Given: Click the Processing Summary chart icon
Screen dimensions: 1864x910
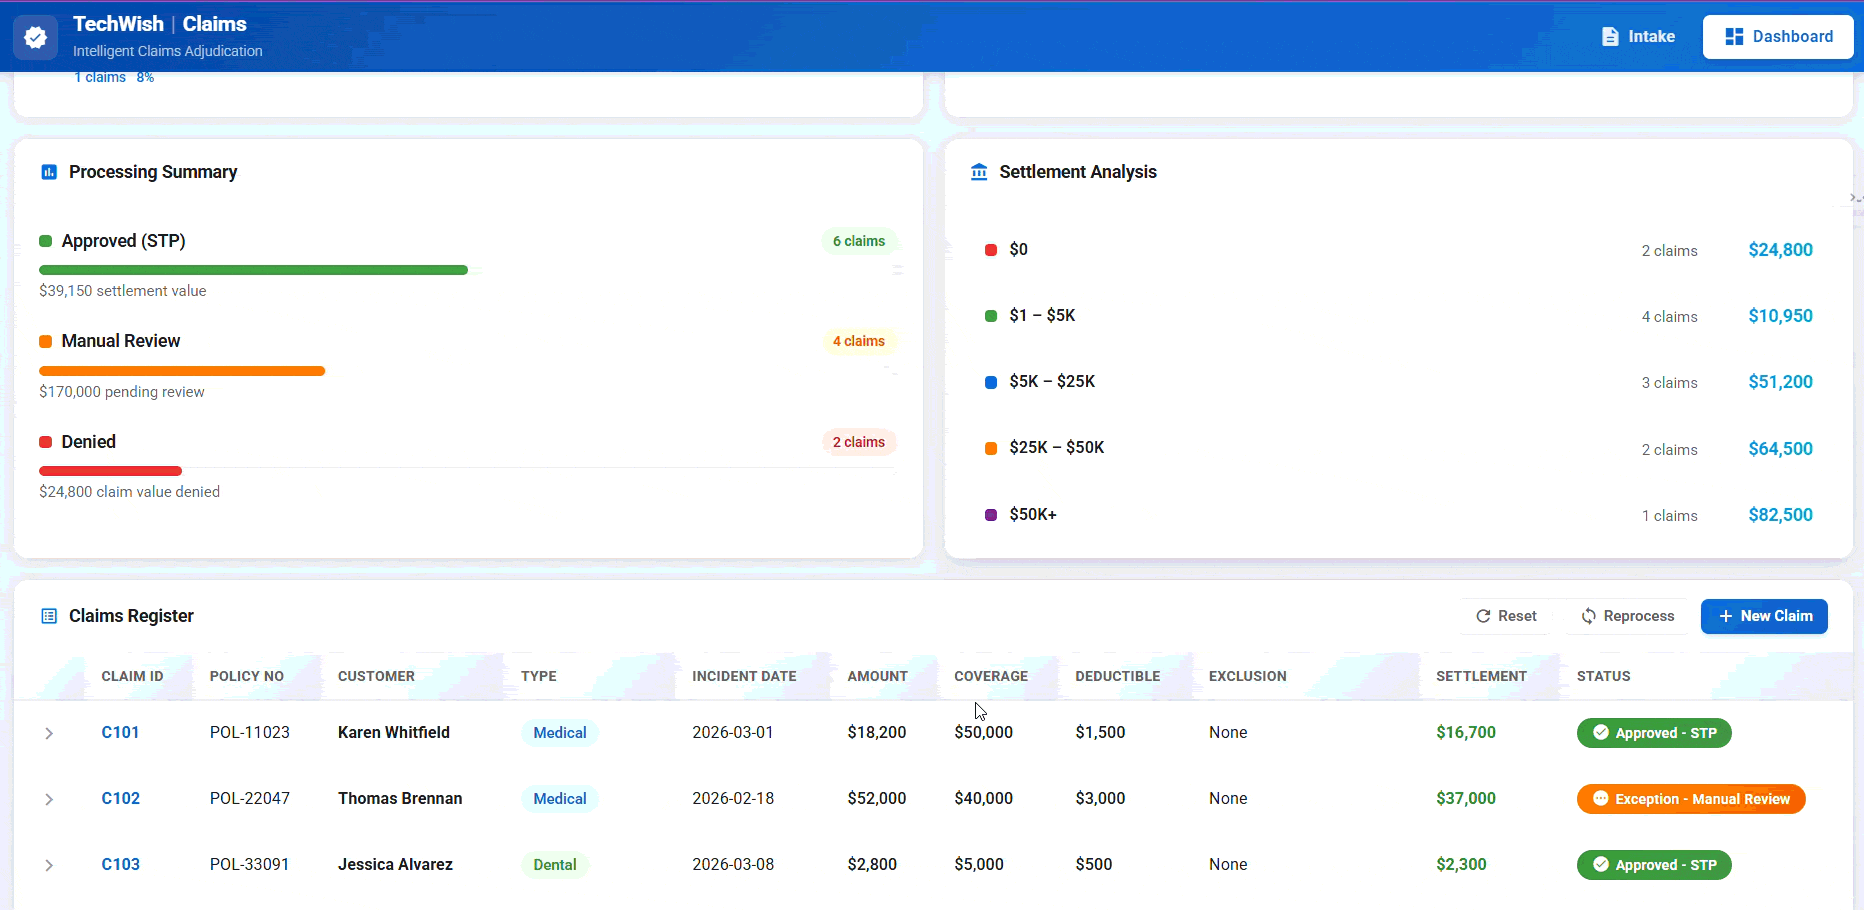Looking at the screenshot, I should click(x=49, y=172).
